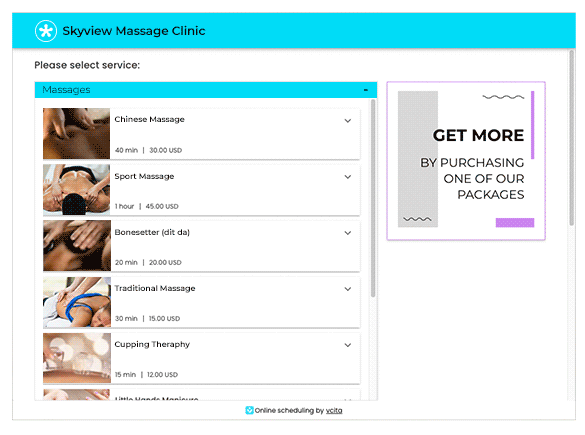This screenshot has height=435, width=585.
Task: Expand the Cupping Theraphy details chevron
Action: coord(348,345)
